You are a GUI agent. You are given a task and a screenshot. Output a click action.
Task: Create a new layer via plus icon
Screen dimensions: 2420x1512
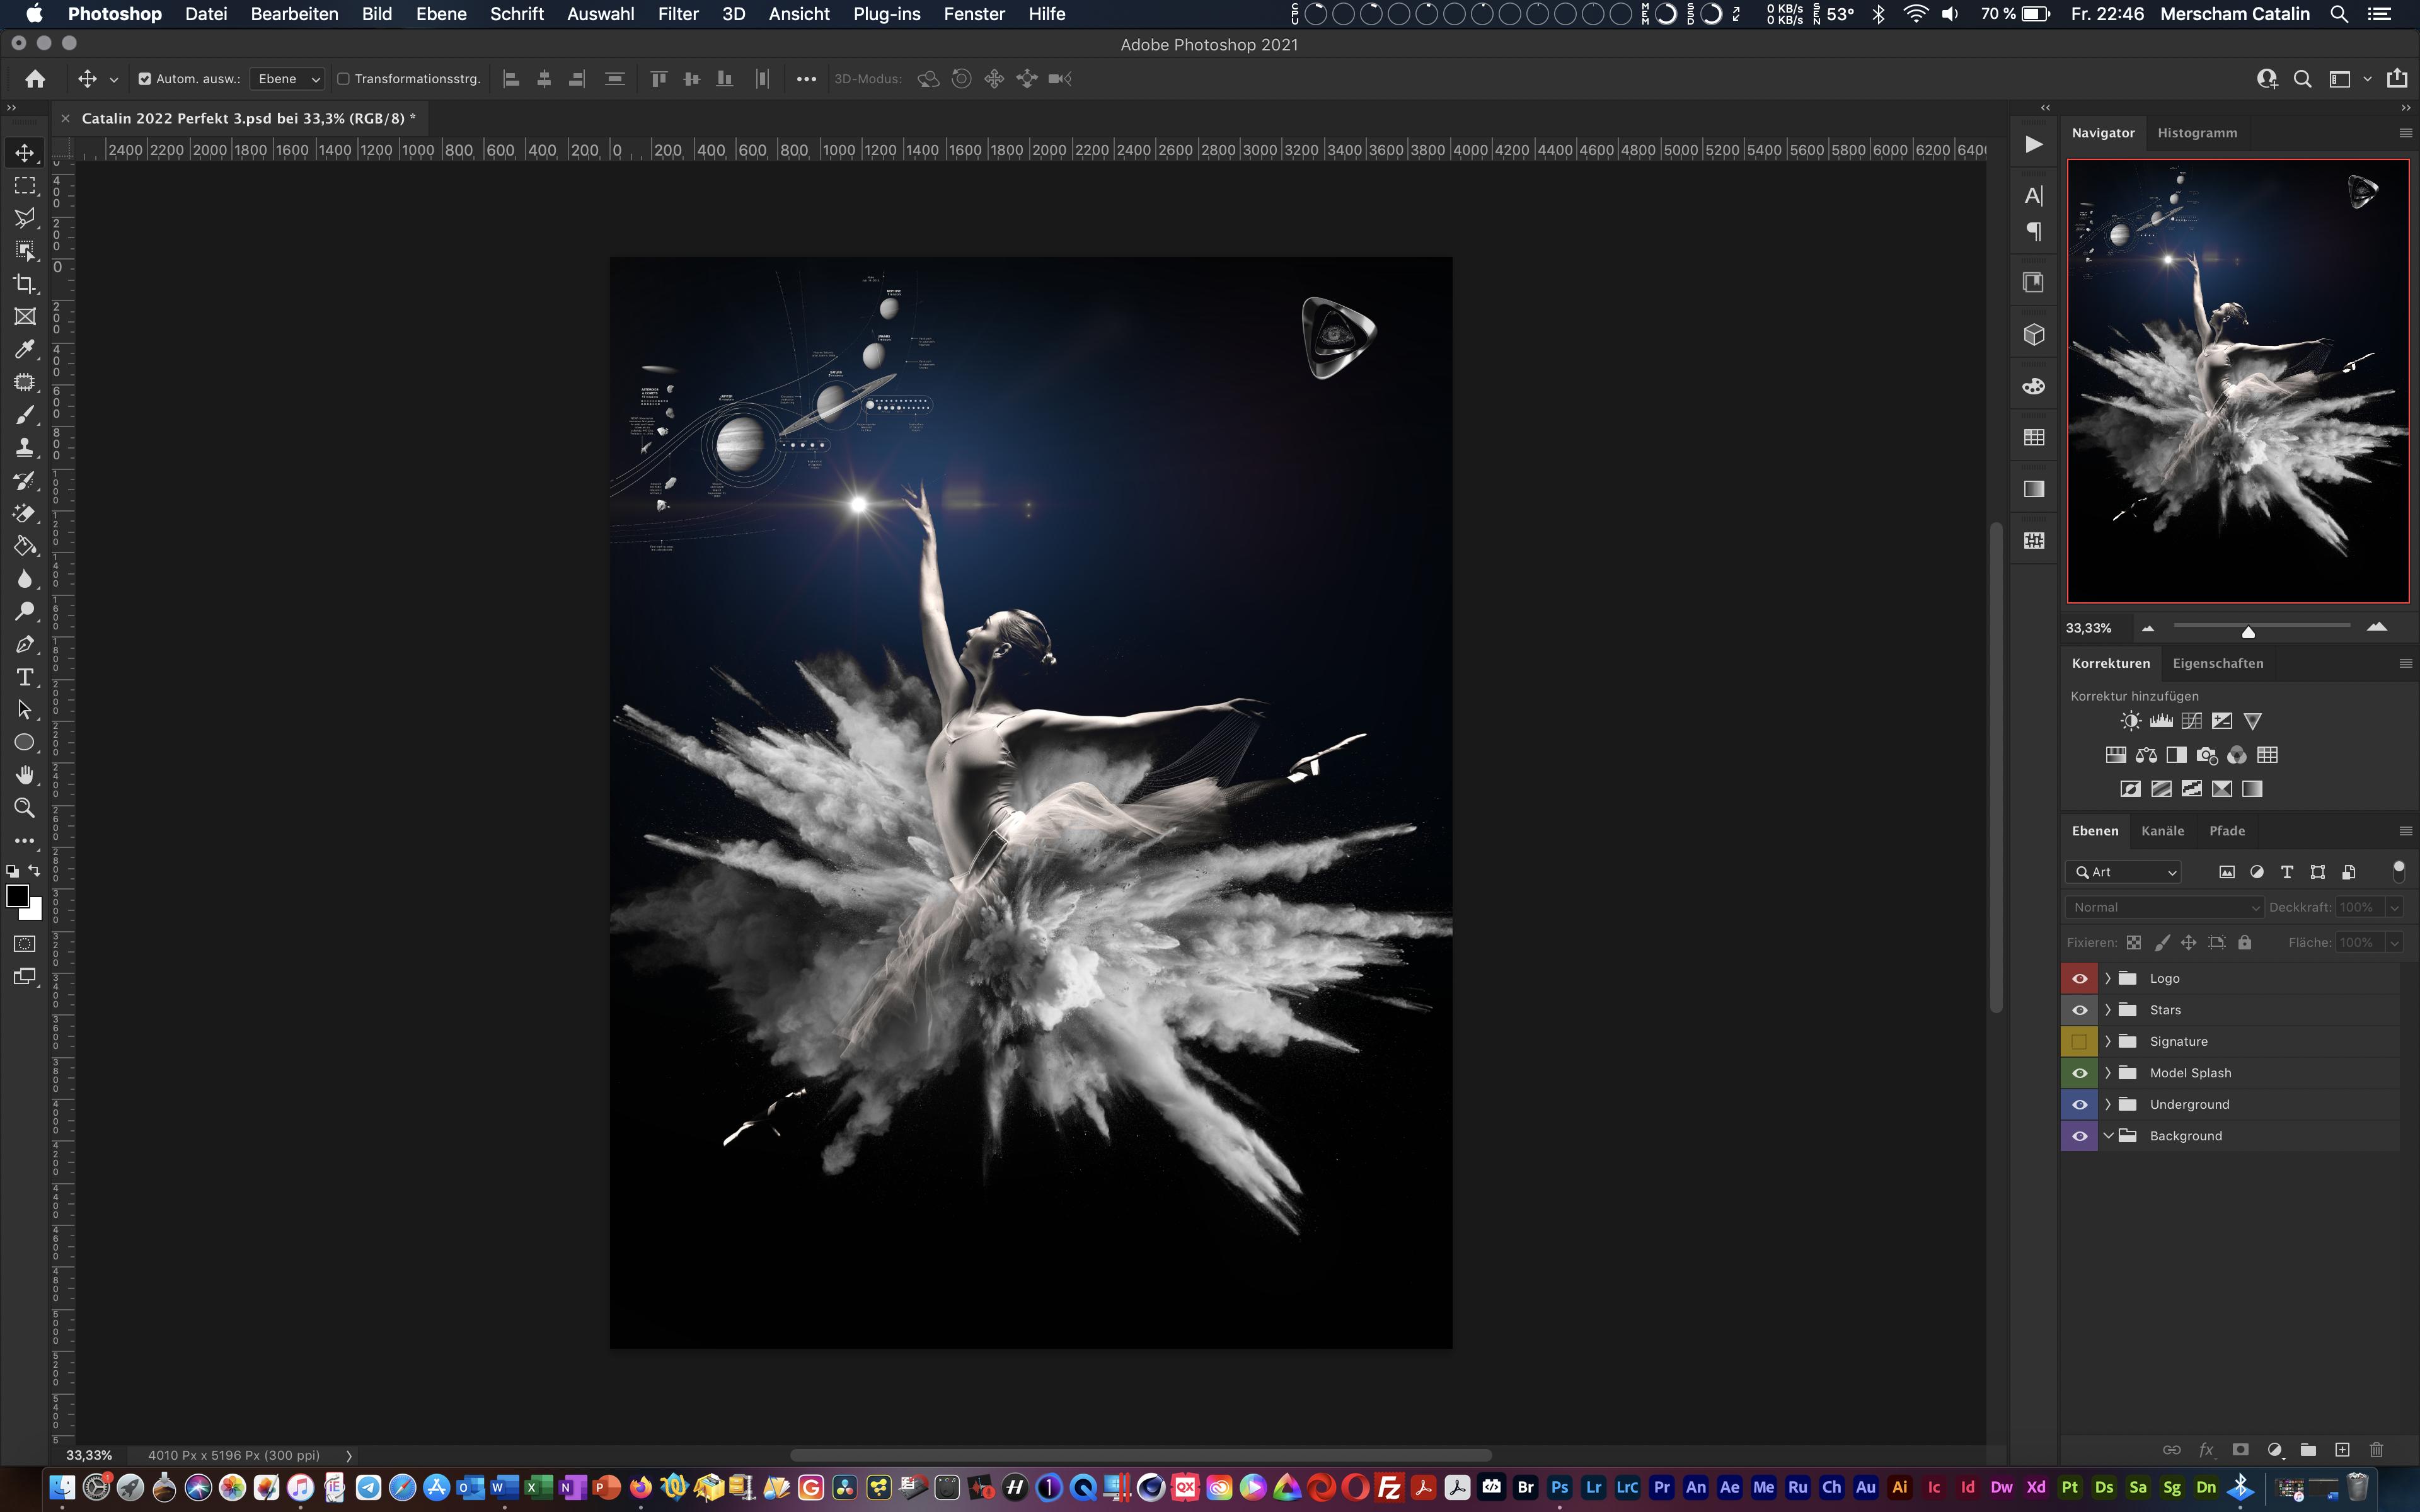[x=2342, y=1450]
